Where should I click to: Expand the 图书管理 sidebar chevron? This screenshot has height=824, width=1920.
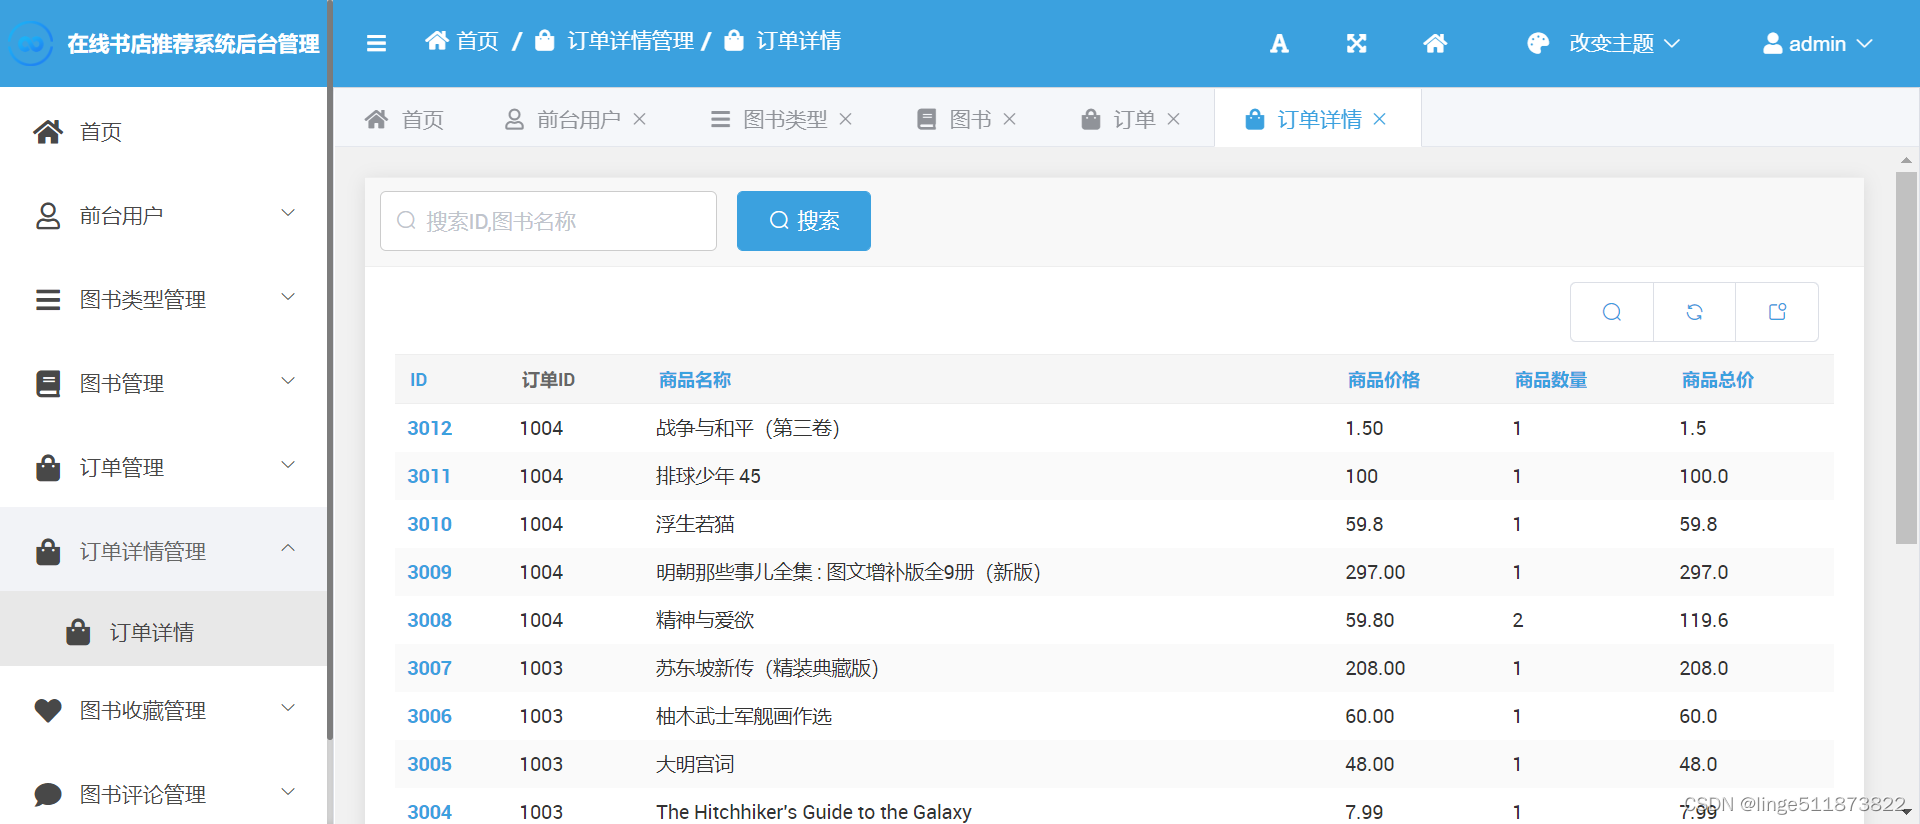288,381
